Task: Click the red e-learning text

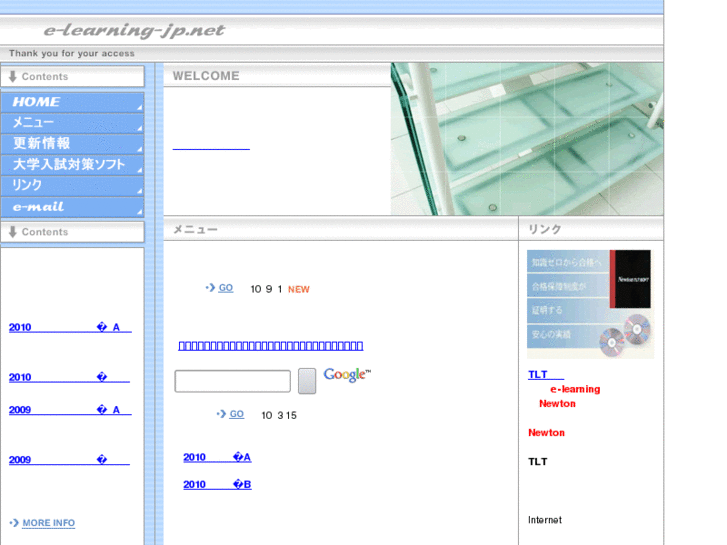Action: tap(575, 389)
